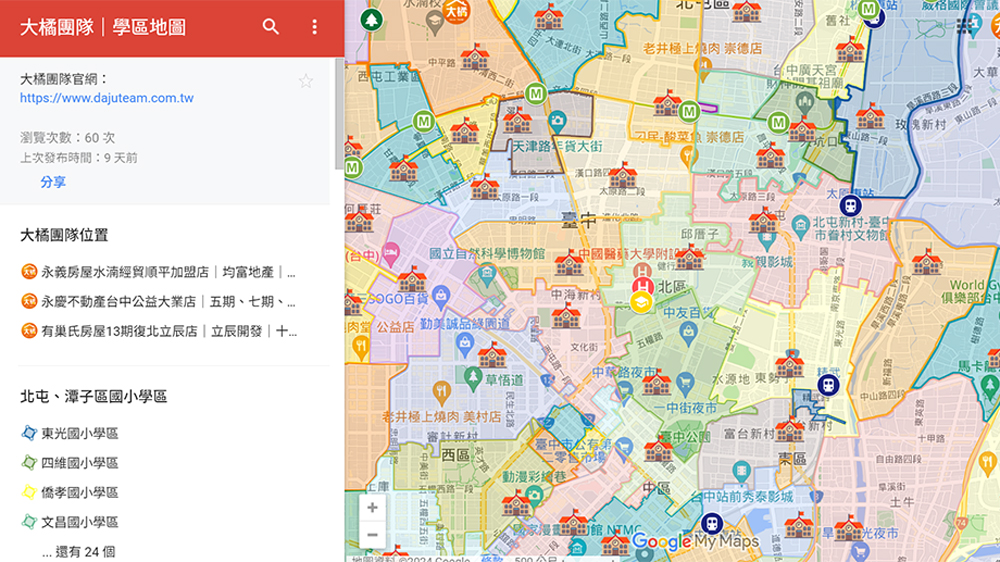Image resolution: width=1000 pixels, height=562 pixels.
Task: Click the 一中街夜市 shopping marker
Action: coord(685,383)
